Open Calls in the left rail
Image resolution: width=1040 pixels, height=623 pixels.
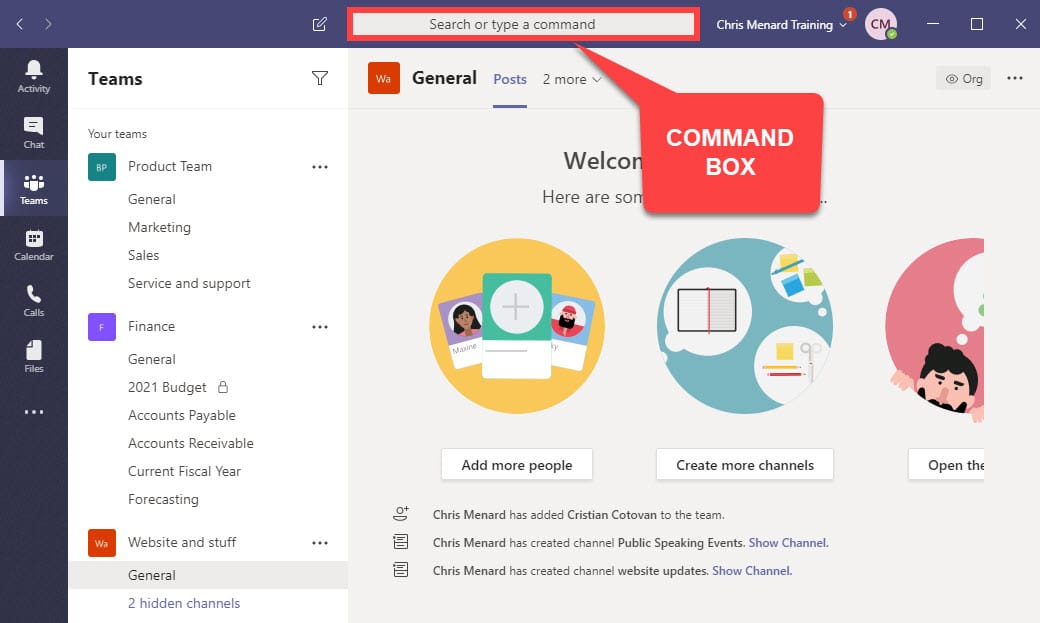click(34, 300)
